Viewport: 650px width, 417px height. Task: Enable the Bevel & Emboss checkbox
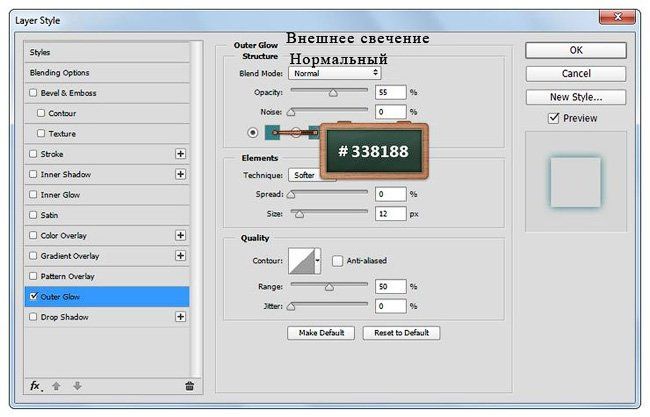click(x=33, y=92)
